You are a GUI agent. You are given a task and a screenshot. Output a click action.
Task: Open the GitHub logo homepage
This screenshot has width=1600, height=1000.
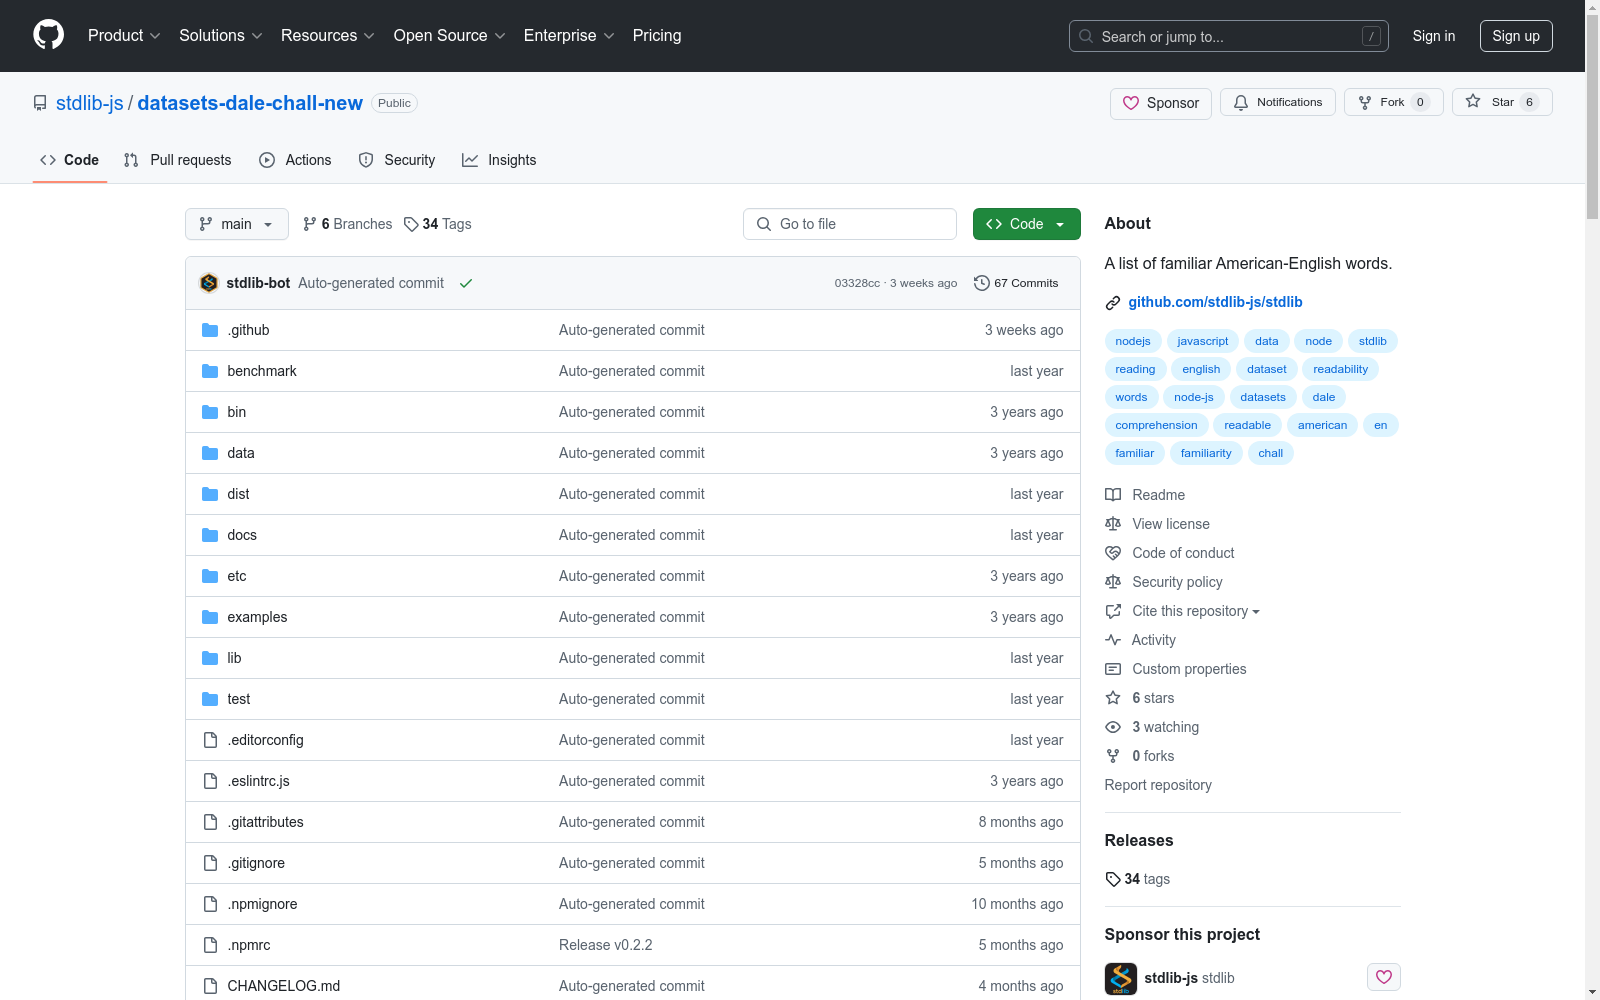tap(48, 35)
